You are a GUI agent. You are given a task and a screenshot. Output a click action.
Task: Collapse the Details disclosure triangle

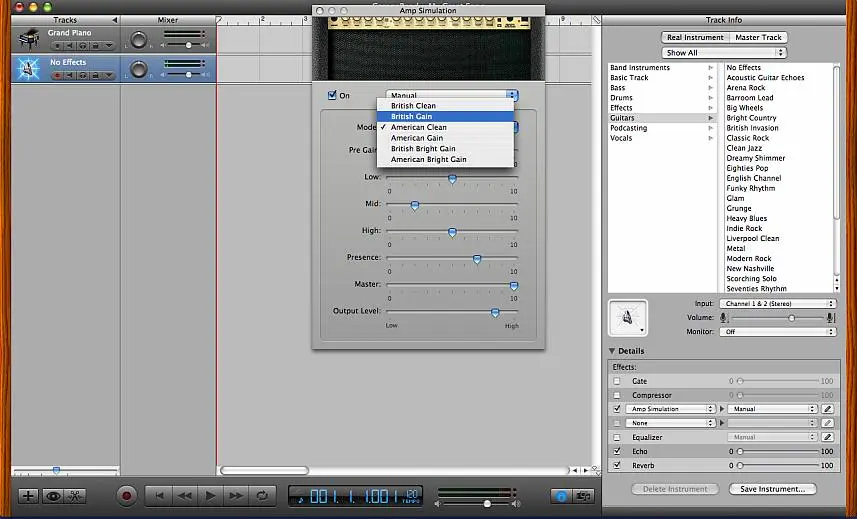tap(612, 351)
